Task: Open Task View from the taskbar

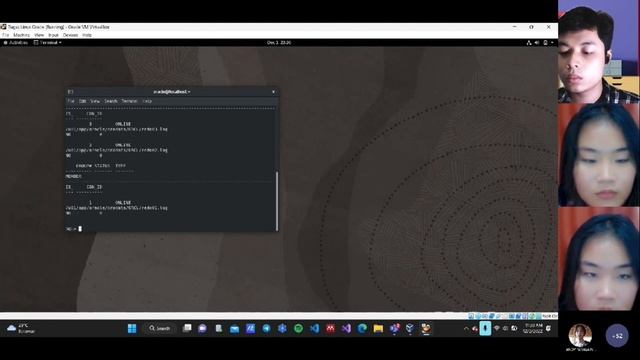Action: [187, 328]
